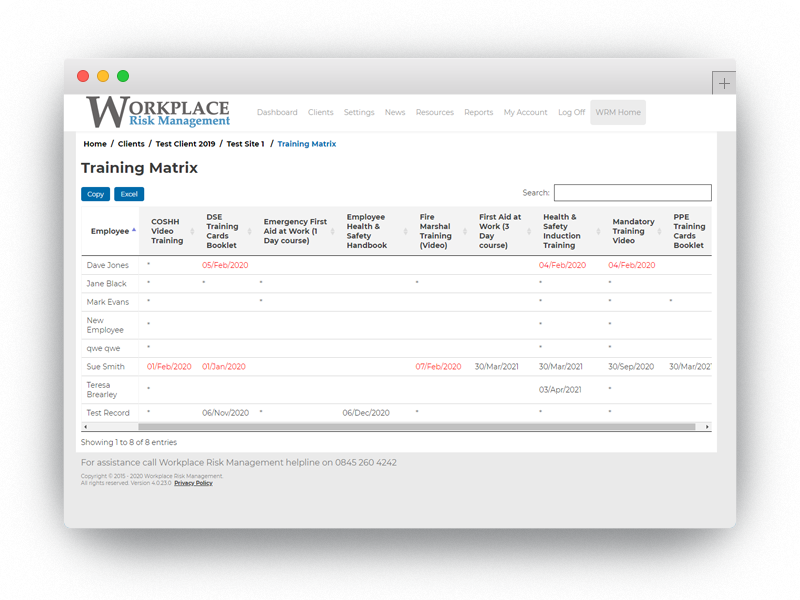Viewport: 800px width, 600px height.
Task: Go to My Account
Action: (x=526, y=112)
